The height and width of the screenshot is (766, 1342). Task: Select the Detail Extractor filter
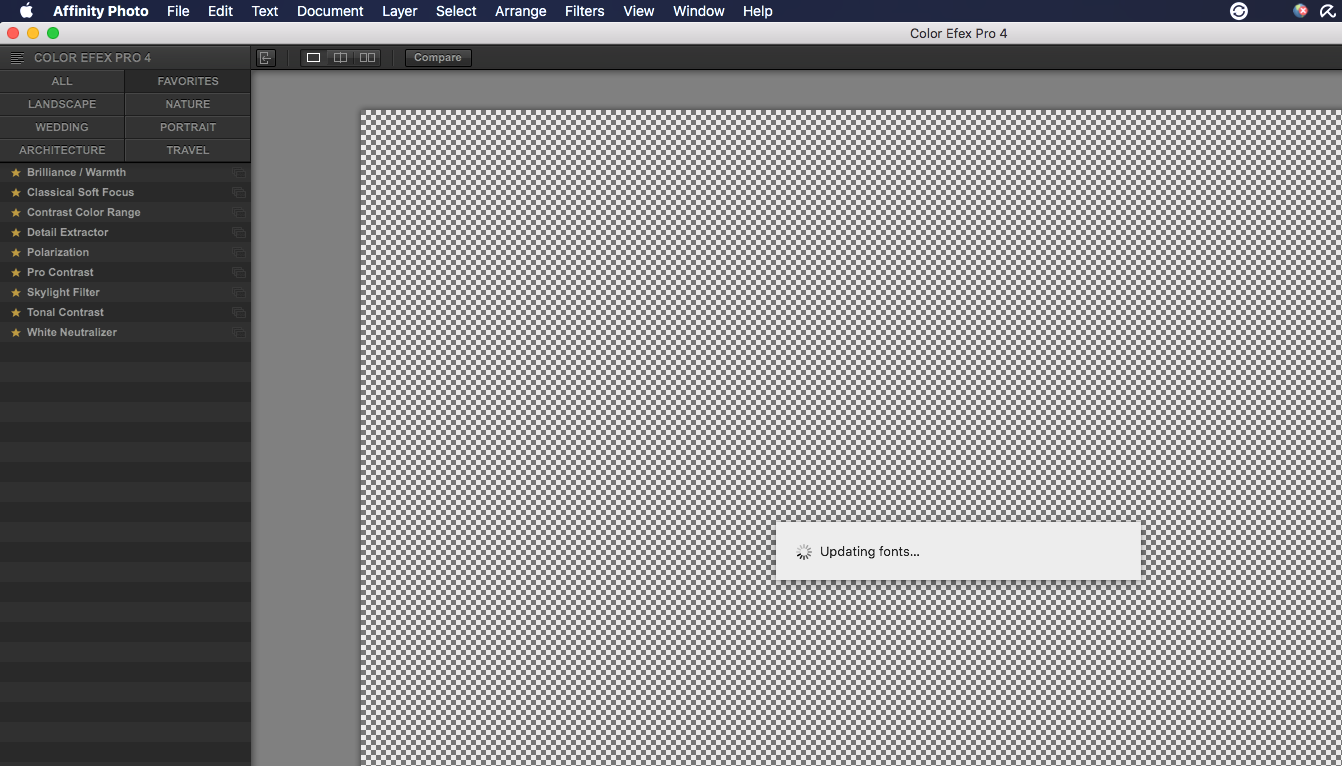(125, 232)
